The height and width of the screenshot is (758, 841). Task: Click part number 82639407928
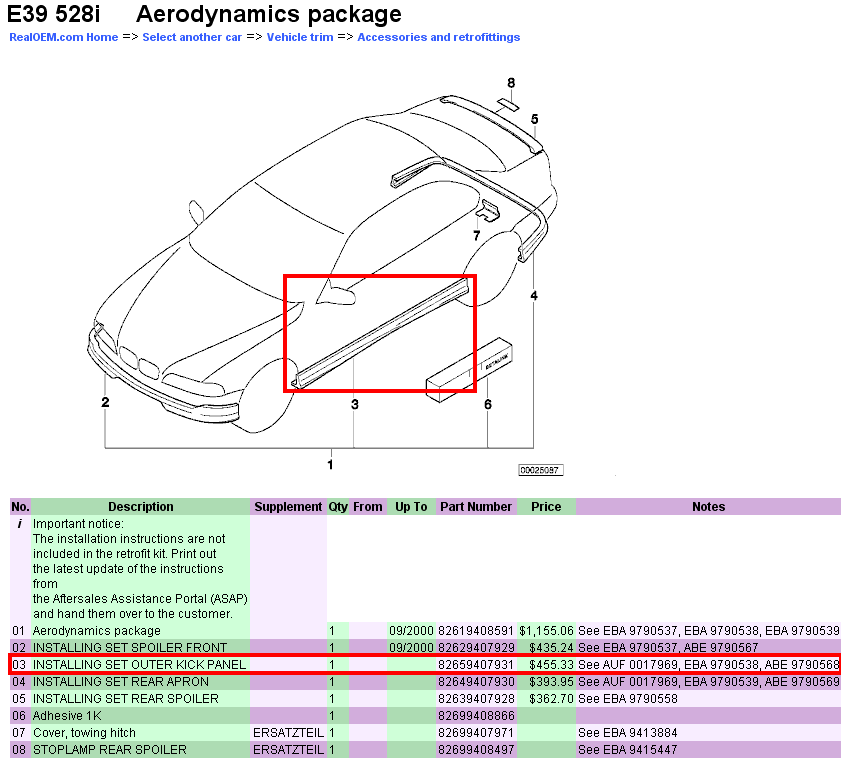(x=476, y=699)
